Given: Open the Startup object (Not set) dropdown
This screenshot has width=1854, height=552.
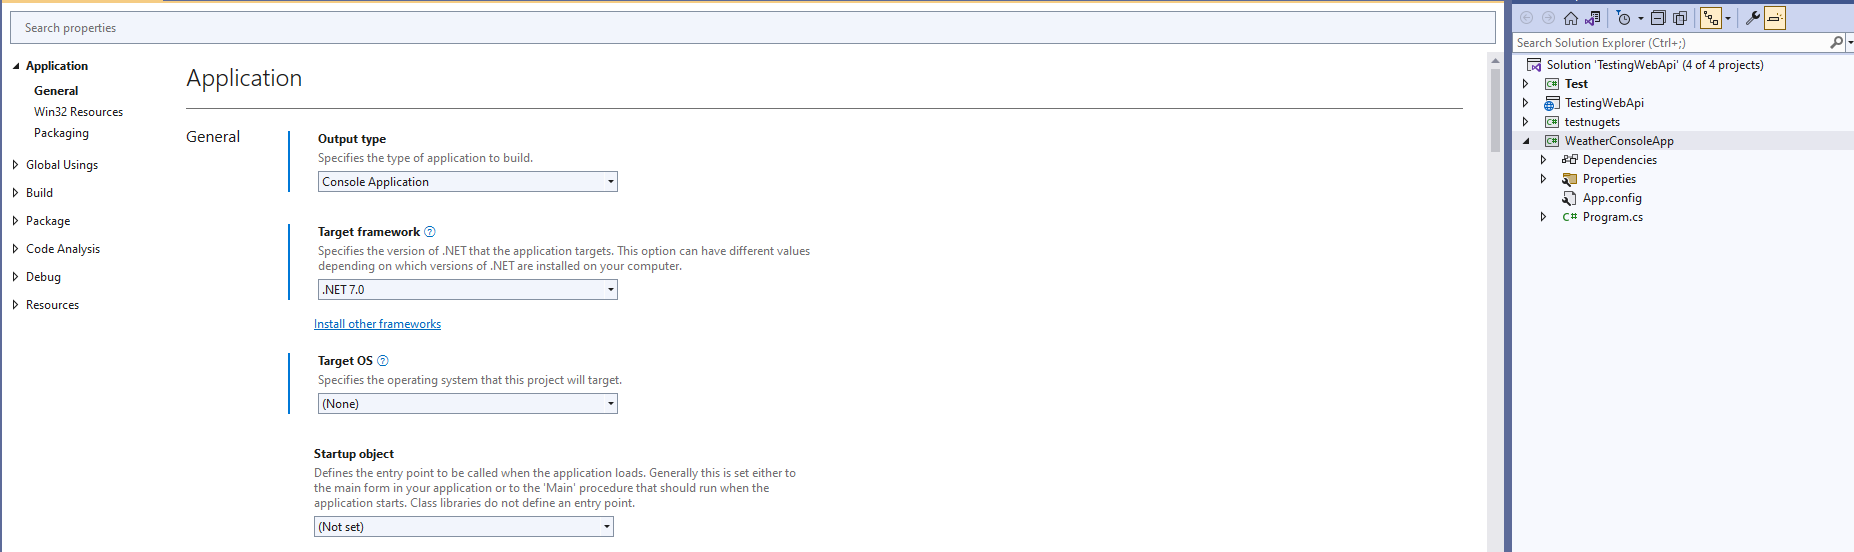Looking at the screenshot, I should pos(464,527).
